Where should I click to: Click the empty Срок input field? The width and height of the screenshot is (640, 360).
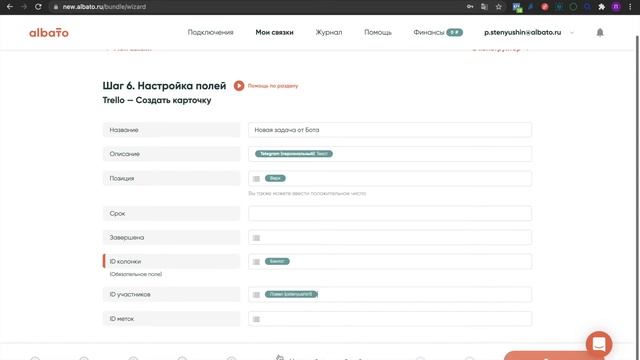390,213
